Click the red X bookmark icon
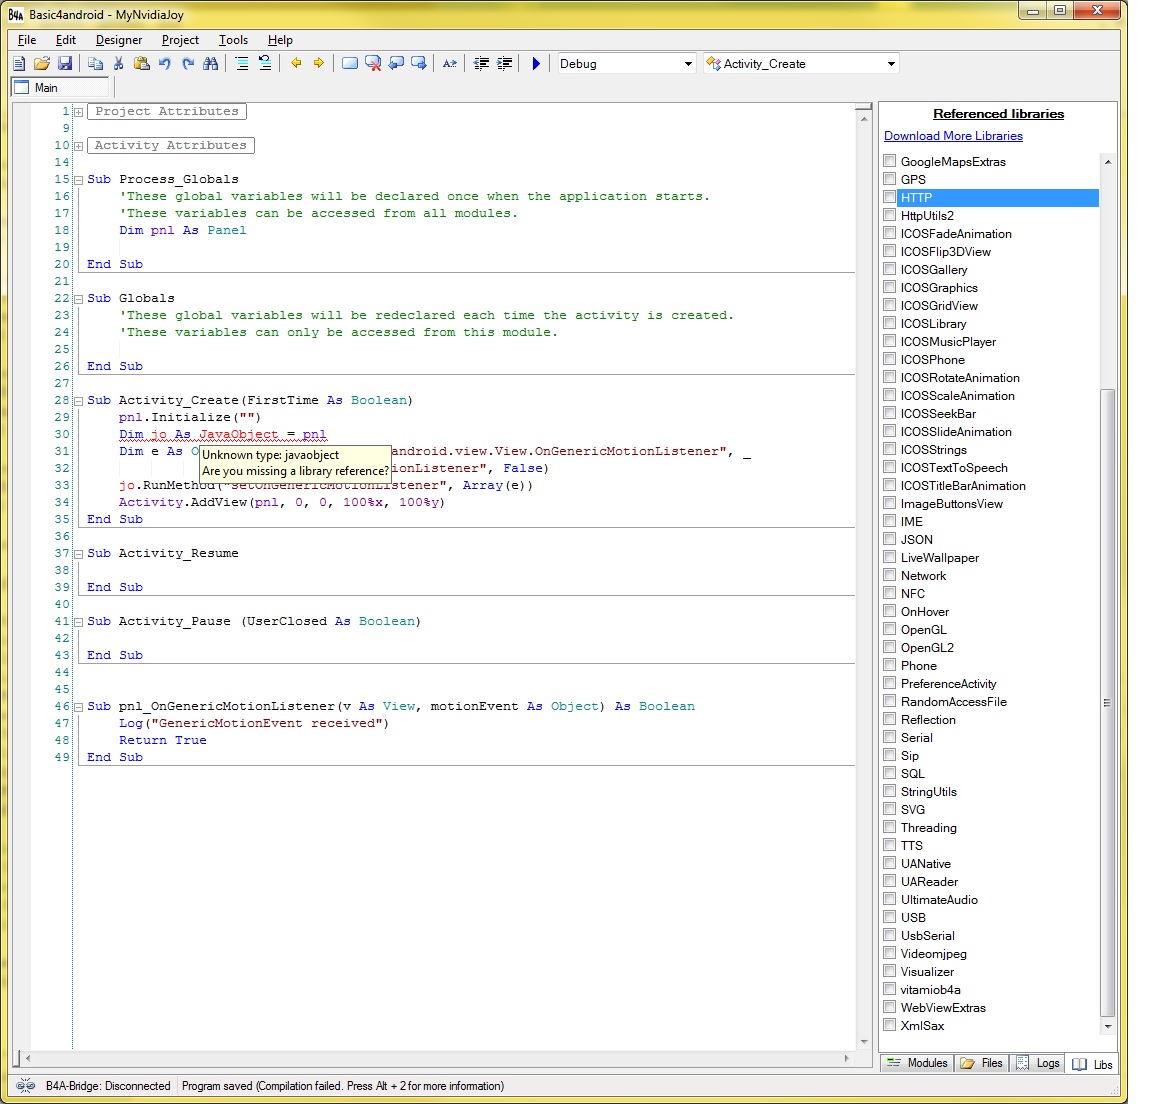Viewport: 1162px width, 1104px height. pos(373,63)
